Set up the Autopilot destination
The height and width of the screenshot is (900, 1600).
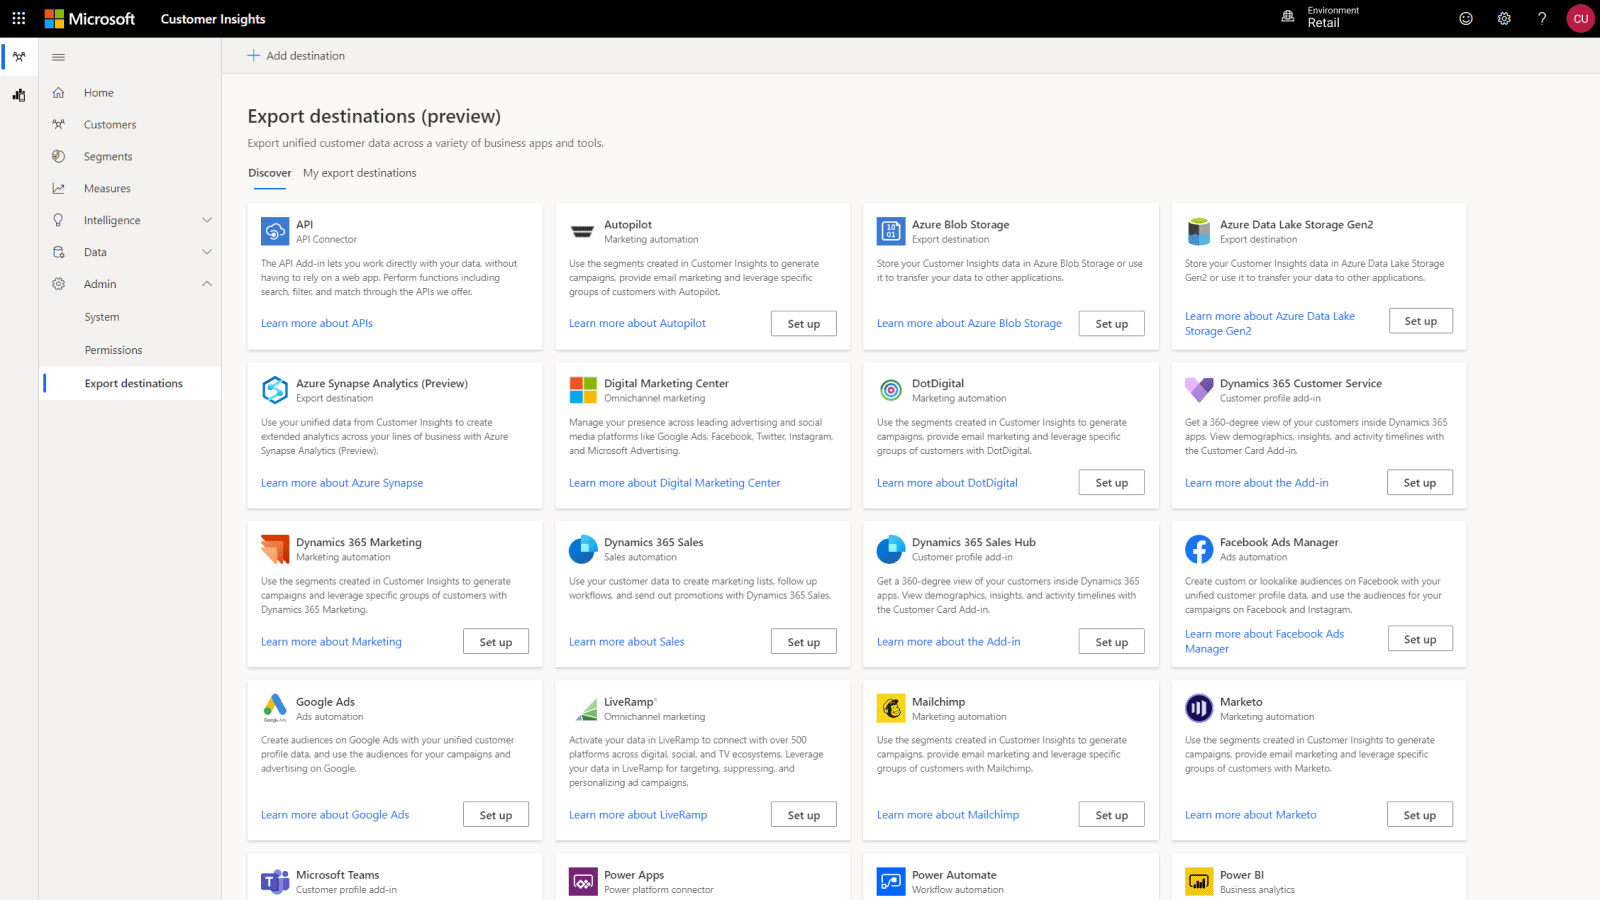click(x=804, y=324)
